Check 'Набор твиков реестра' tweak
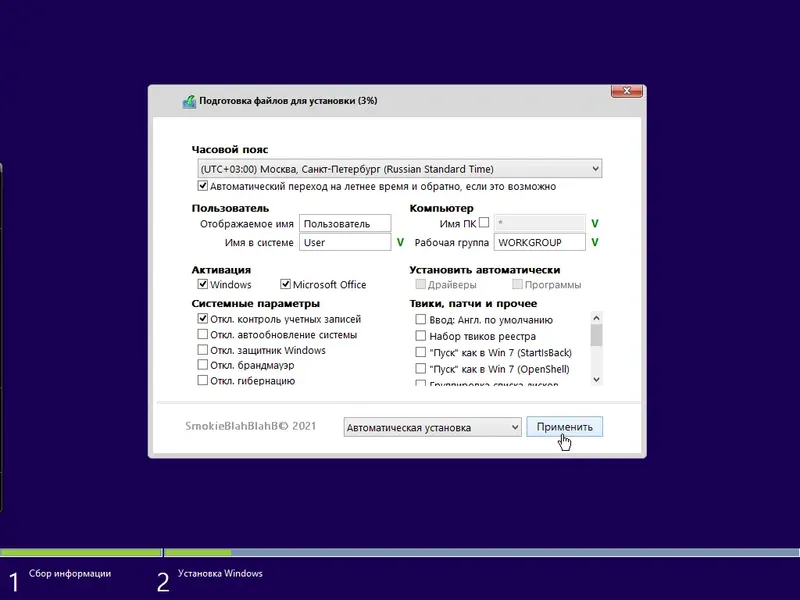Viewport: 800px width, 600px height. 419,334
